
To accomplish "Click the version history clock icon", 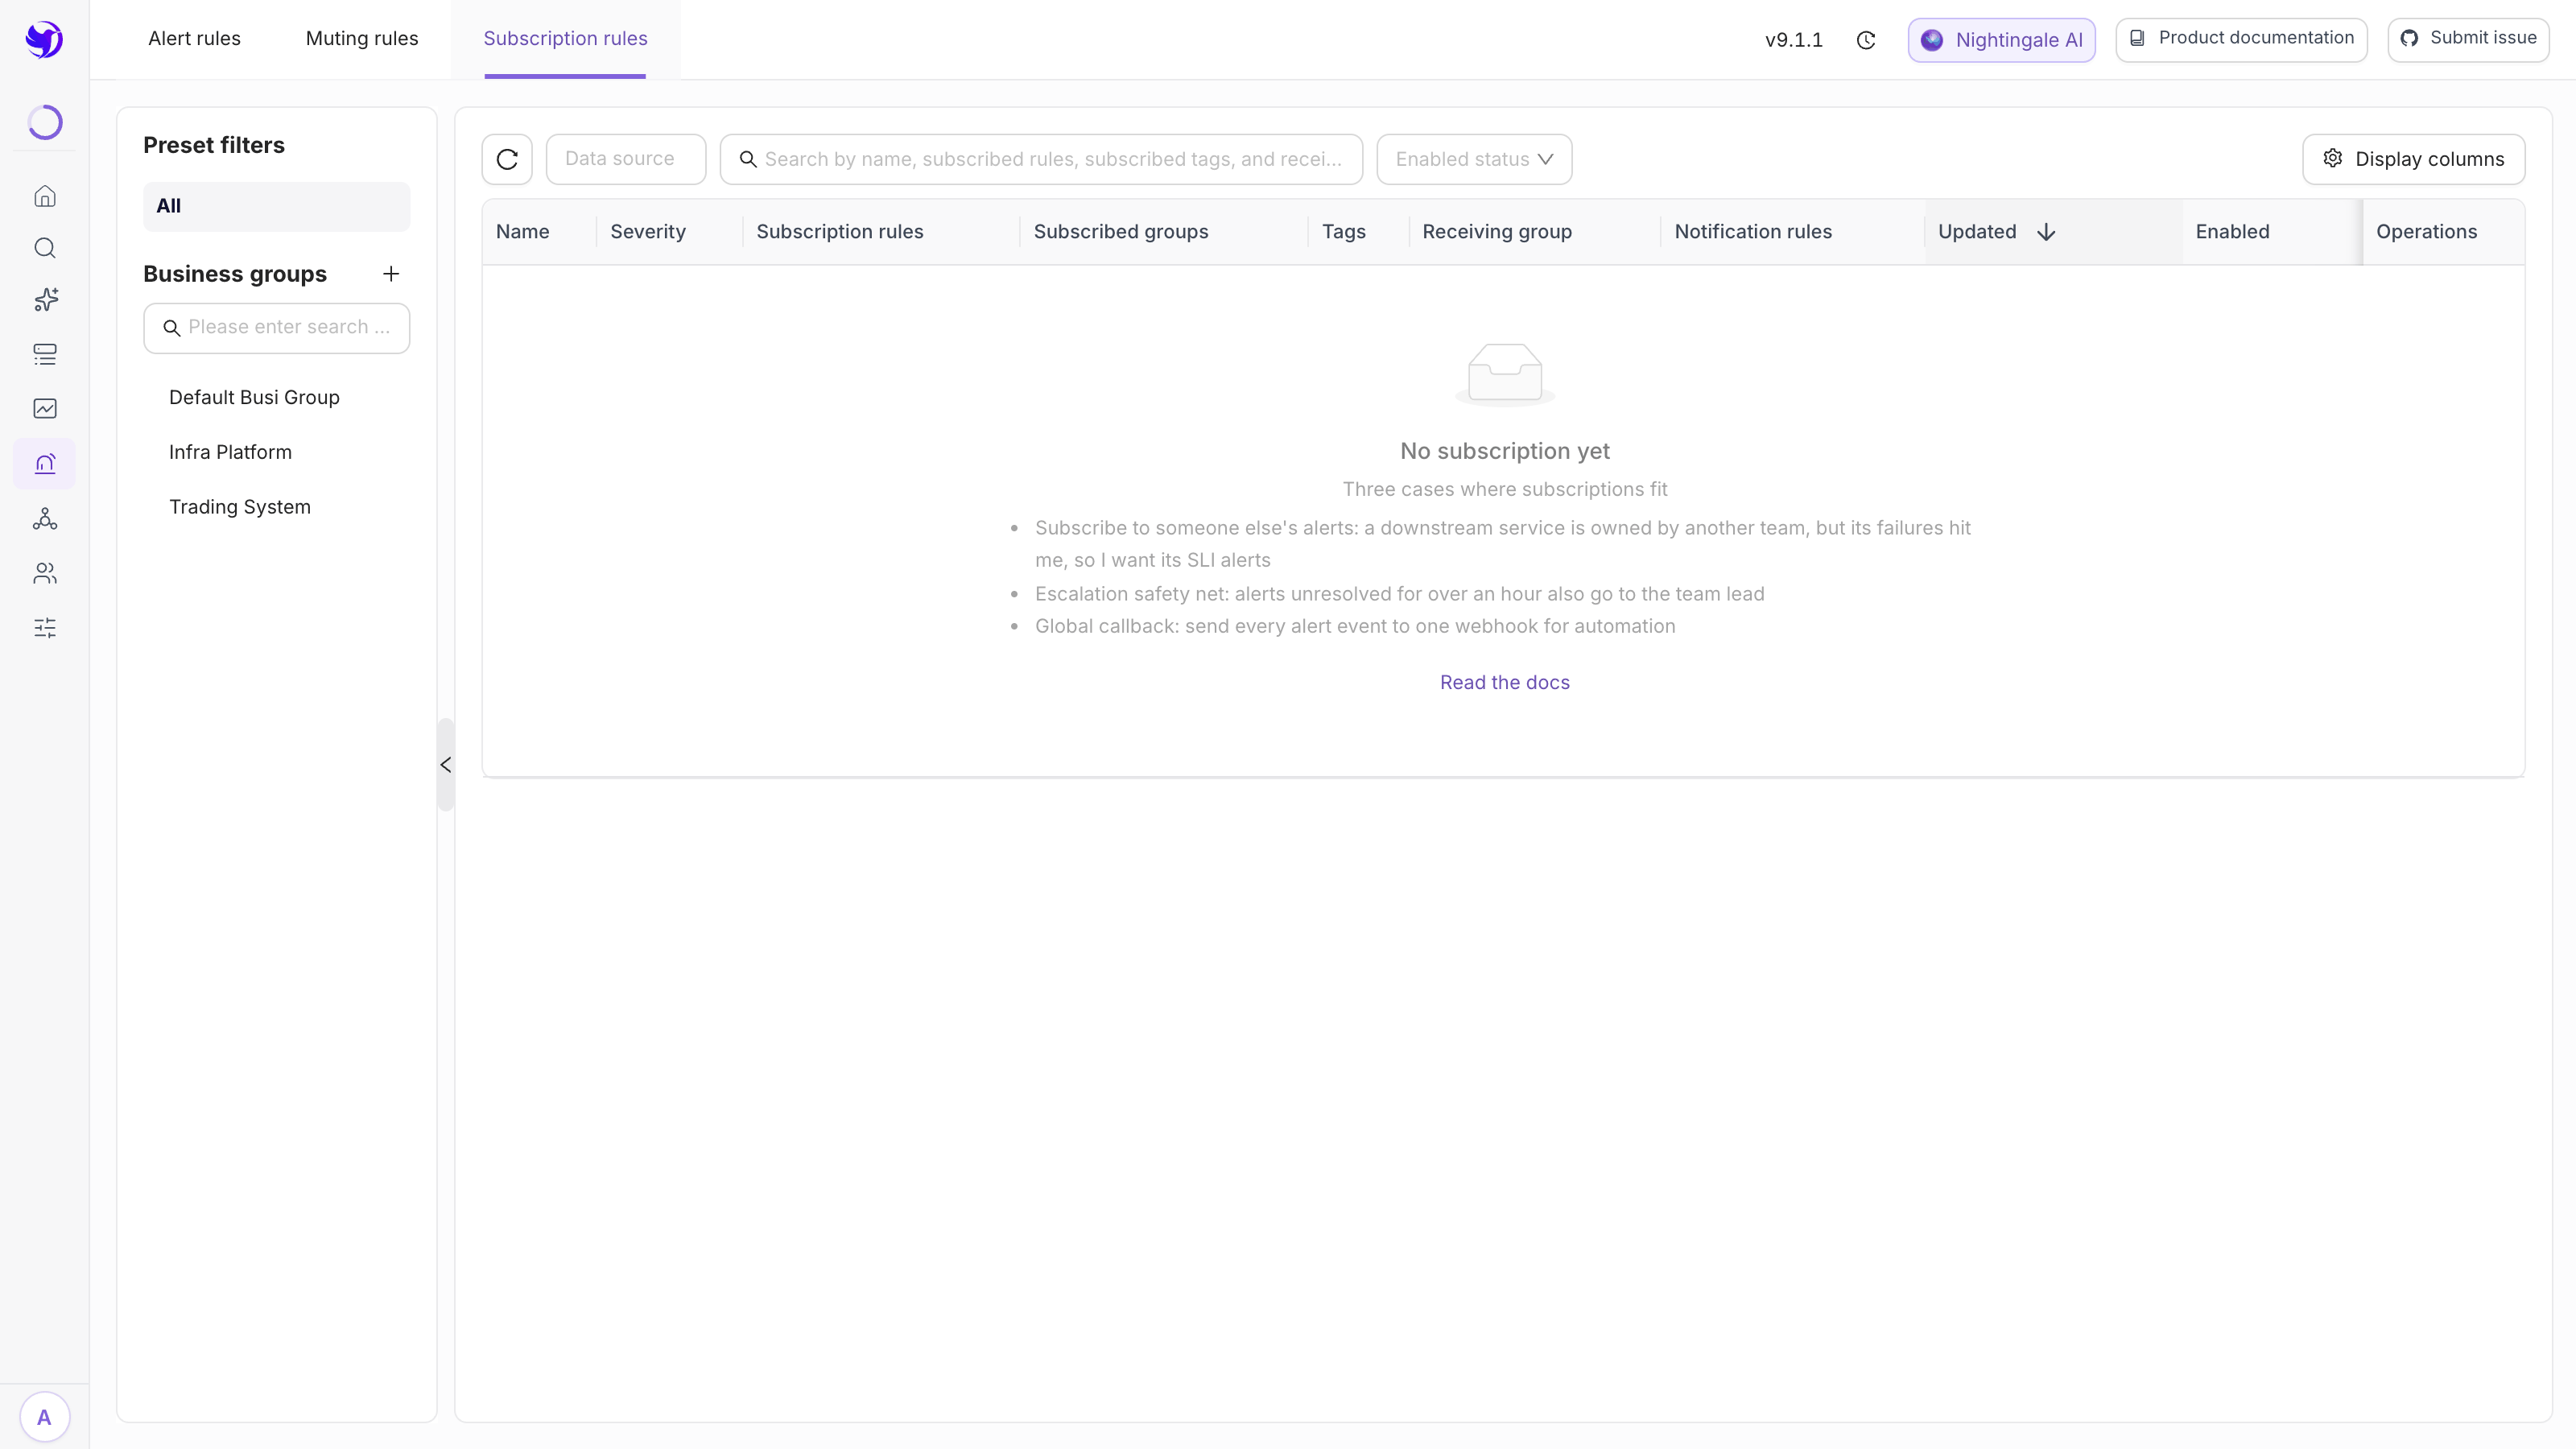I will click(x=1866, y=40).
